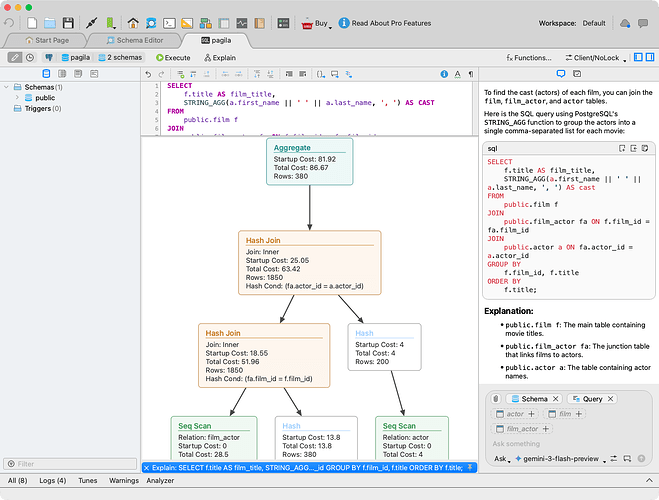Toggle the left sidebar panel visibility

click(638, 57)
